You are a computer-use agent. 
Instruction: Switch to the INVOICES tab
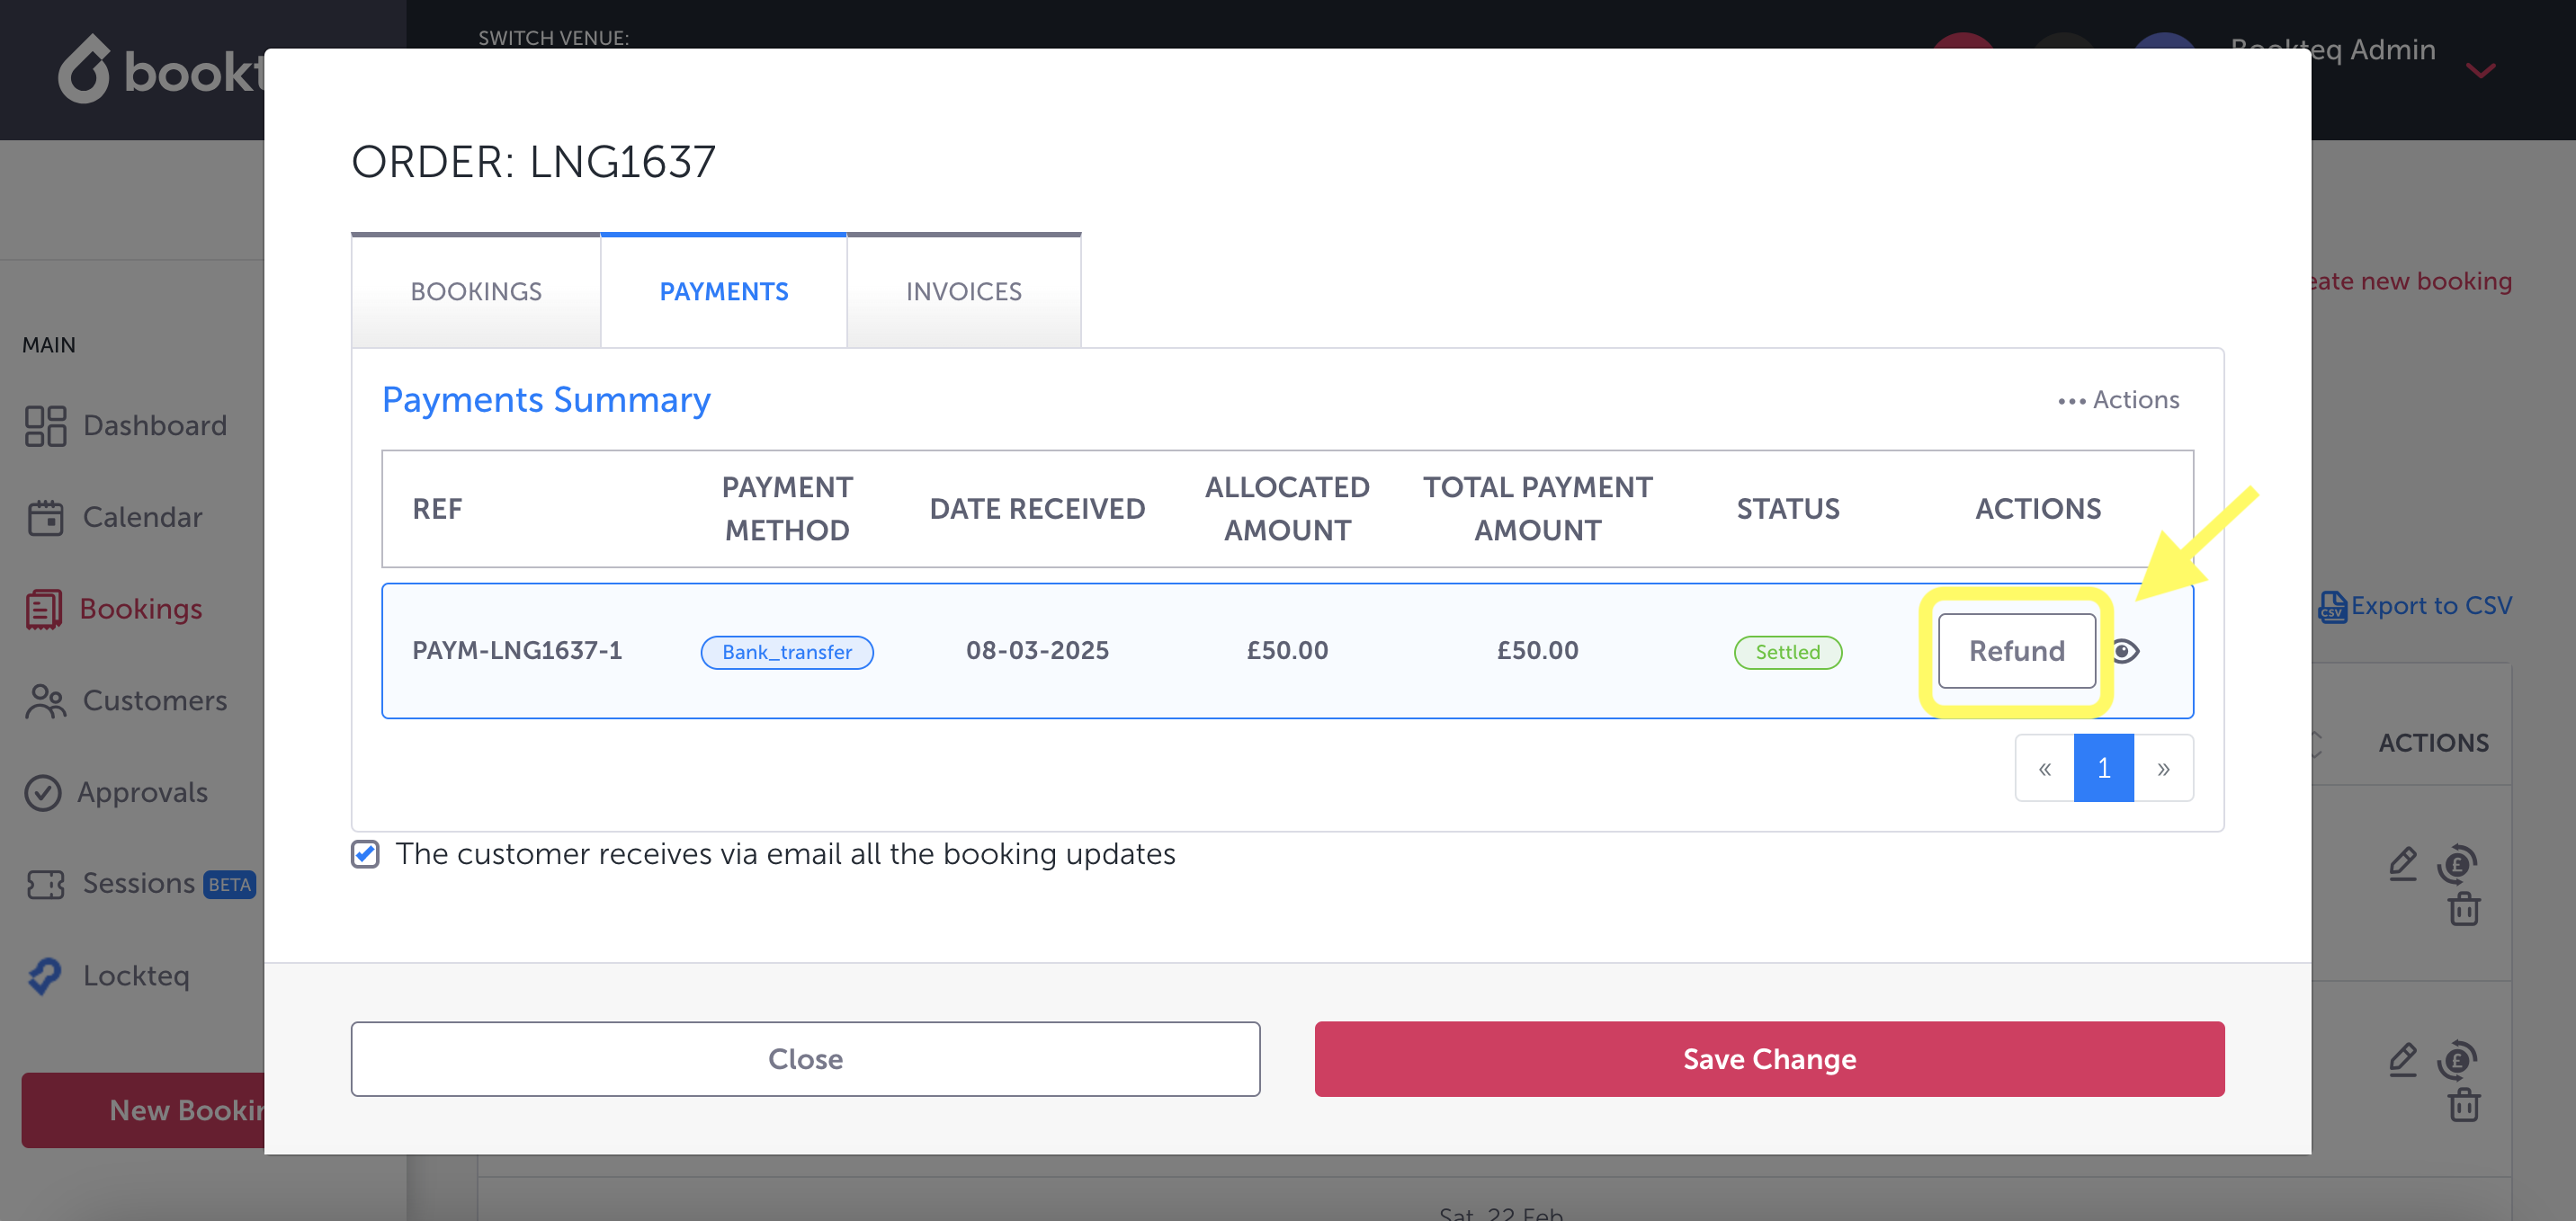click(x=963, y=291)
